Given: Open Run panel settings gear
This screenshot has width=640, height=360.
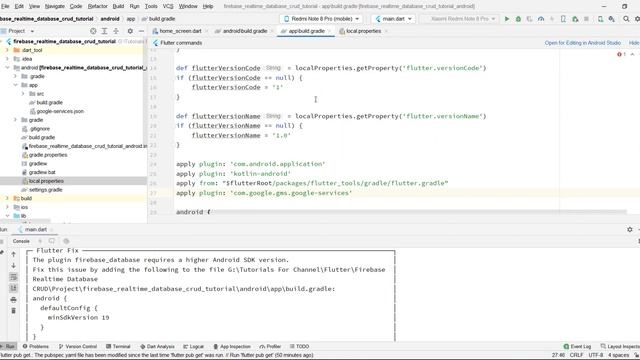Looking at the screenshot, I should click(630, 229).
